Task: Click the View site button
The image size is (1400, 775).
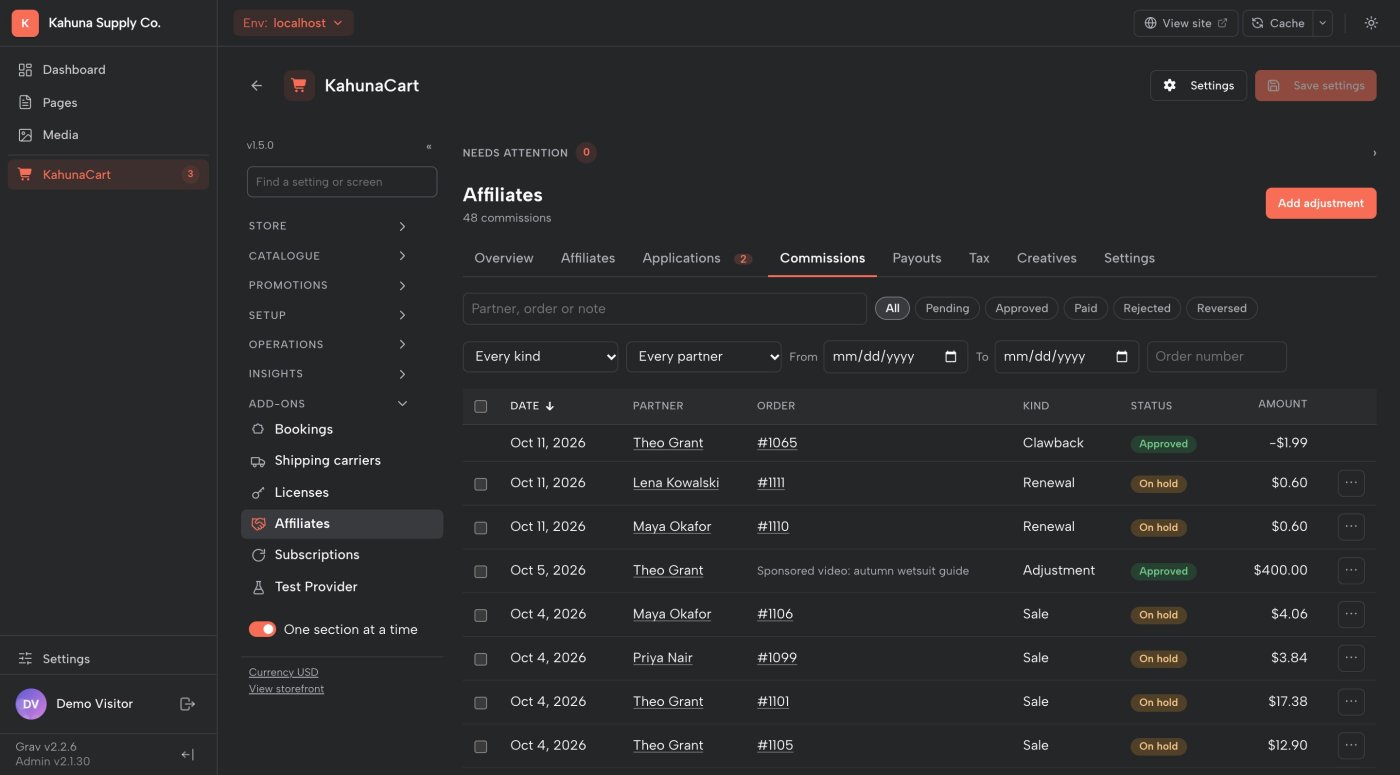Action: (x=1186, y=23)
